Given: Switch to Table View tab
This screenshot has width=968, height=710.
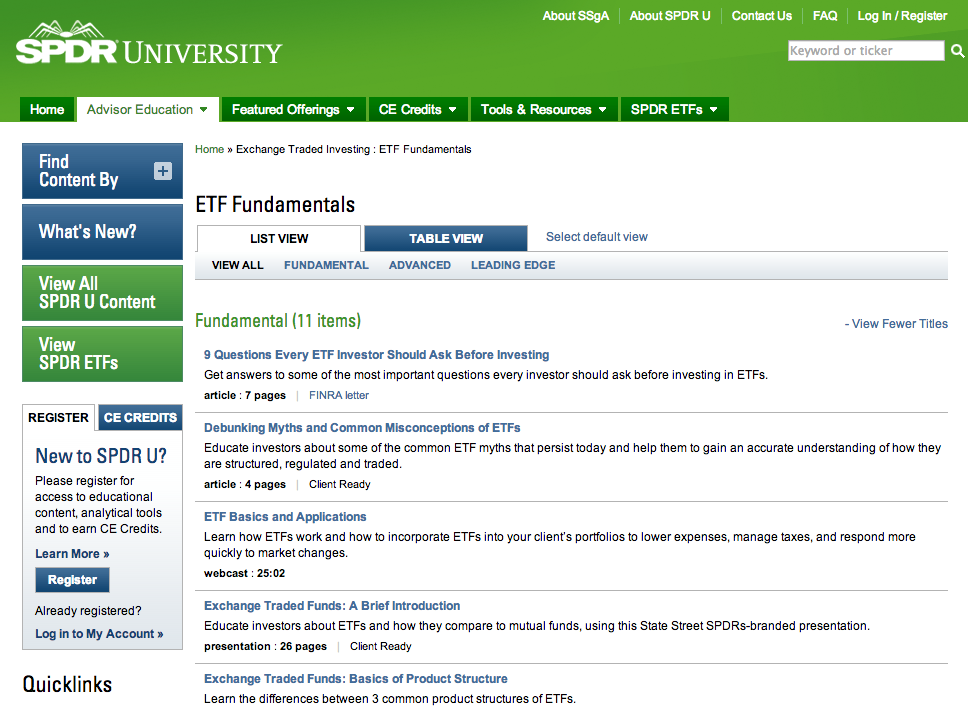Looking at the screenshot, I should point(446,238).
